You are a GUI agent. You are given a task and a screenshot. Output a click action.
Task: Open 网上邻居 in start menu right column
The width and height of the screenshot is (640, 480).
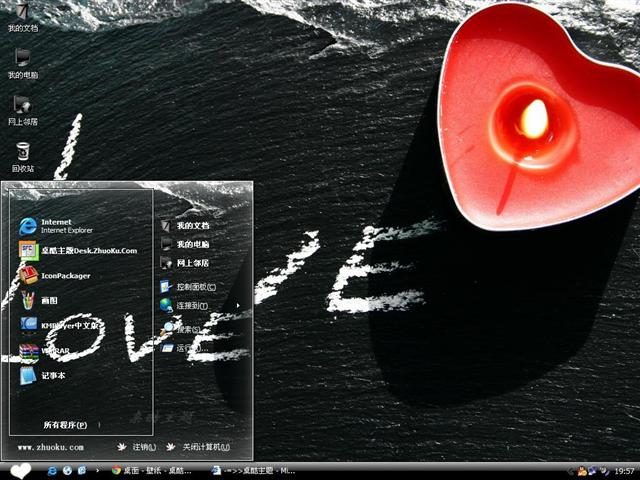[x=185, y=263]
